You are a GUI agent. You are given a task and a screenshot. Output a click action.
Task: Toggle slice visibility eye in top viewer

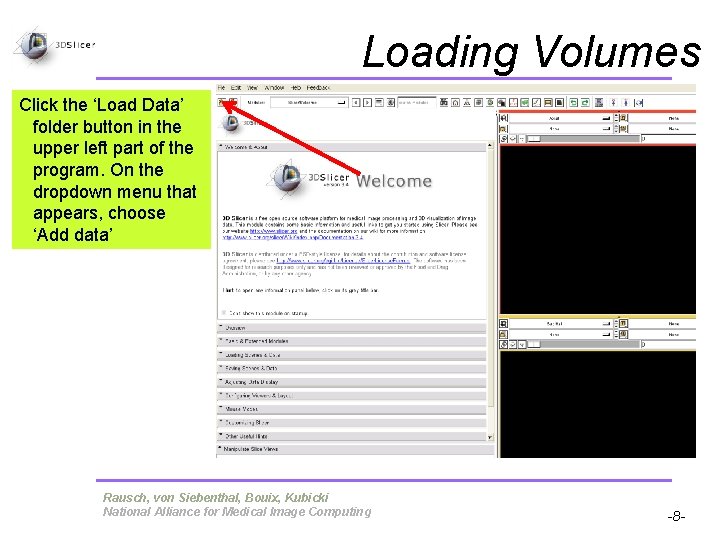[x=513, y=138]
